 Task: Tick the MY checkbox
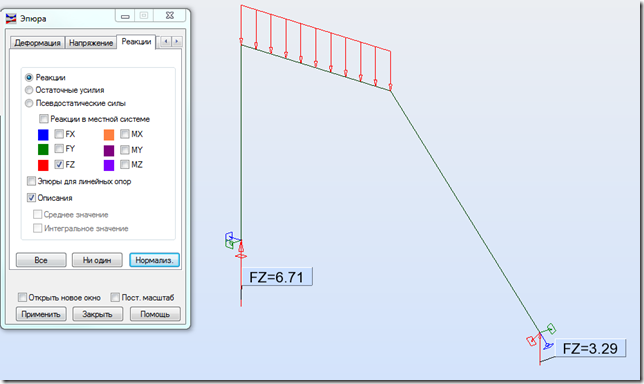coord(125,149)
